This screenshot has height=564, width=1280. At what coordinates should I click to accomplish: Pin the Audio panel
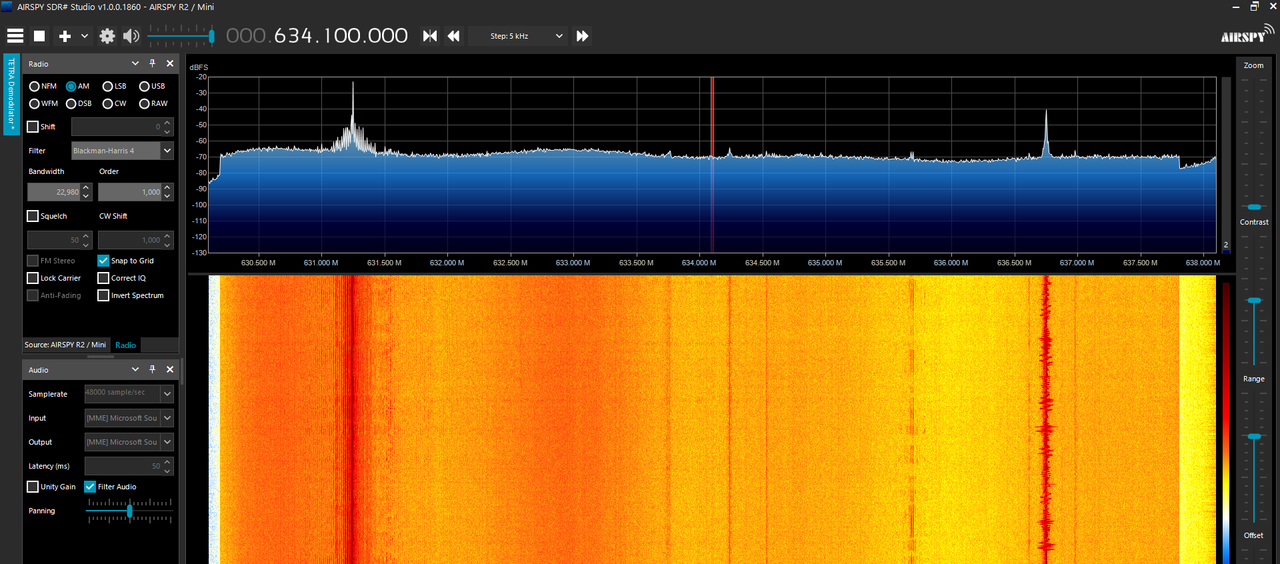(x=153, y=370)
